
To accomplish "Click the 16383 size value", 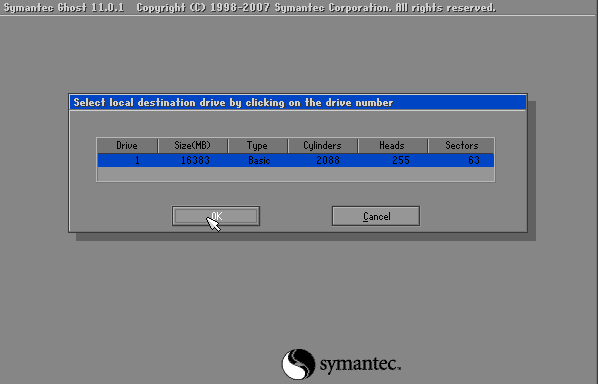I will pyautogui.click(x=195, y=160).
